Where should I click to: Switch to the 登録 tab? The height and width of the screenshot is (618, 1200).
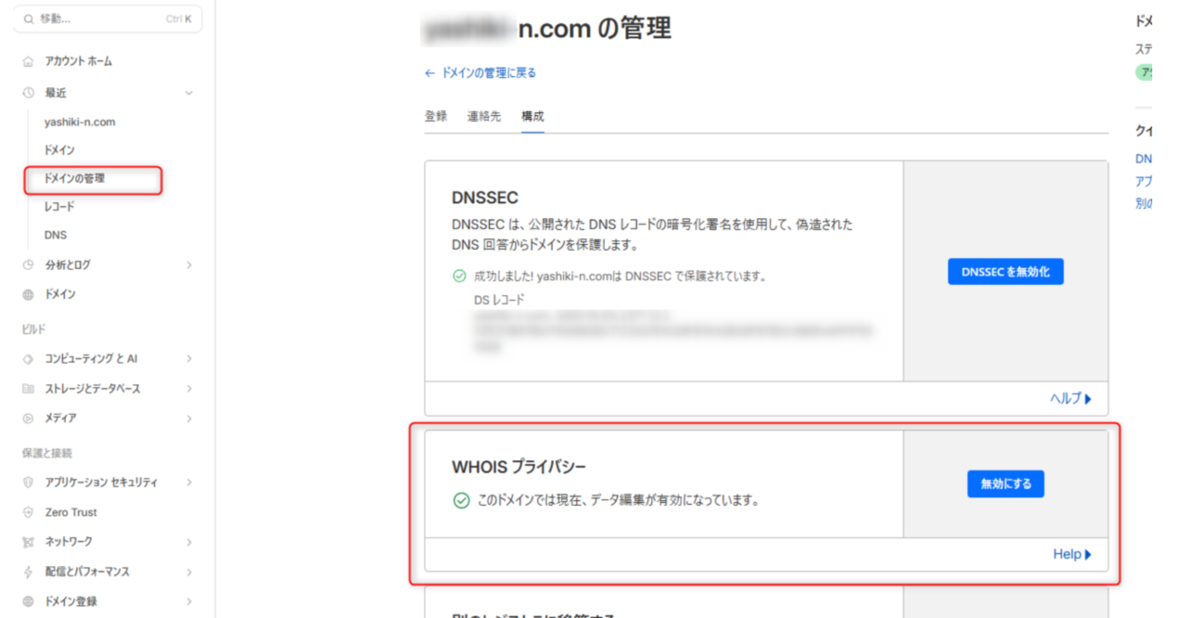pyautogui.click(x=436, y=117)
